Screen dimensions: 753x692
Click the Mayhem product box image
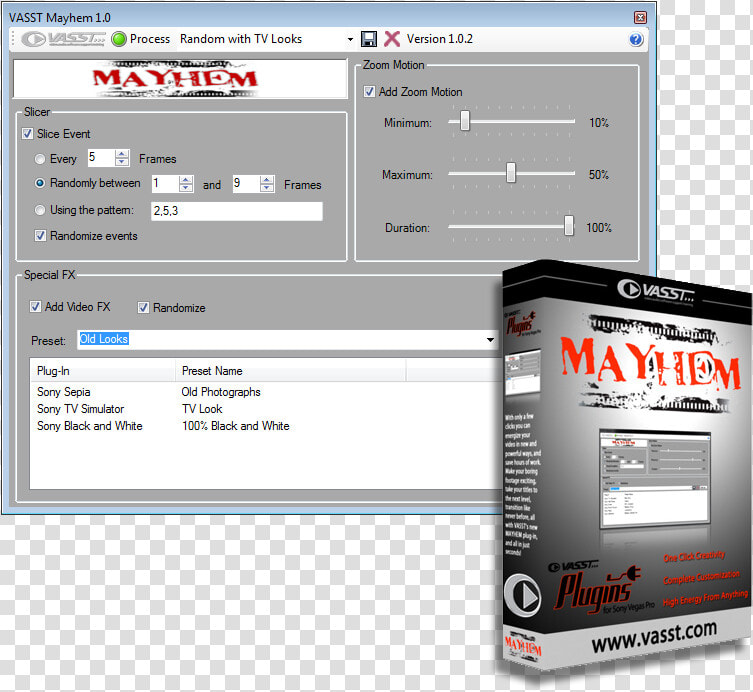(x=627, y=468)
